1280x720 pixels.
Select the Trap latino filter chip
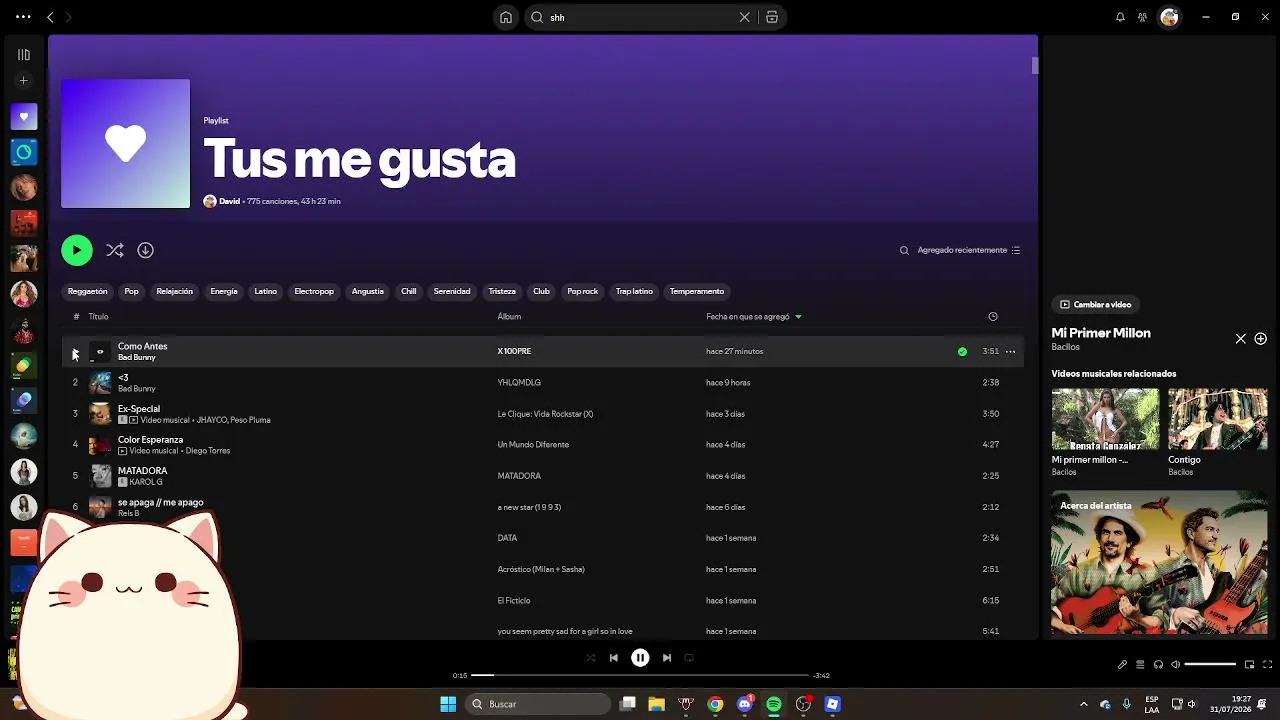pos(634,291)
